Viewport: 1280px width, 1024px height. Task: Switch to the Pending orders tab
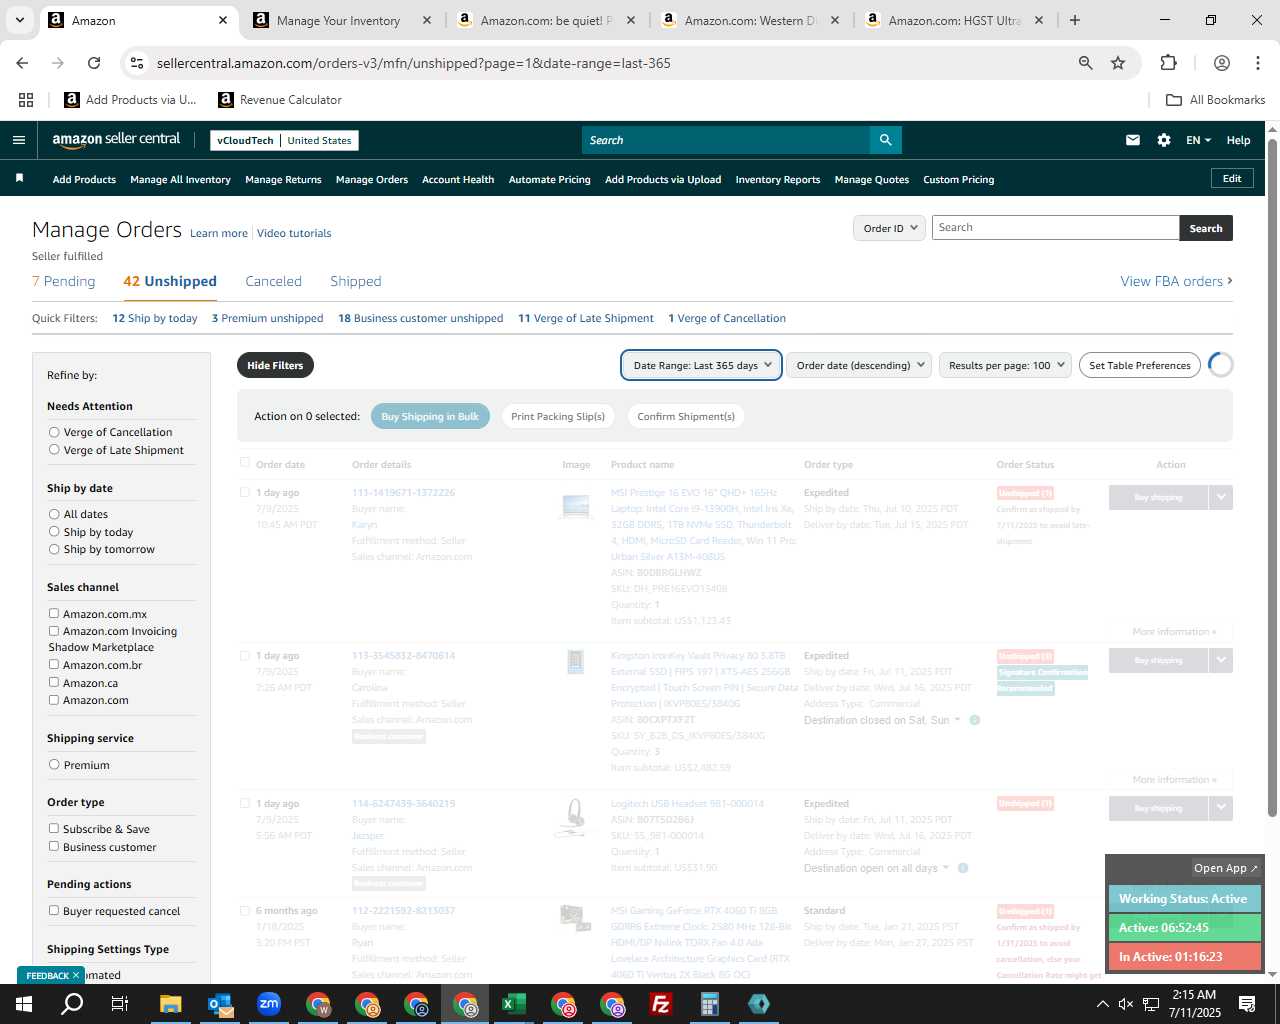[64, 281]
